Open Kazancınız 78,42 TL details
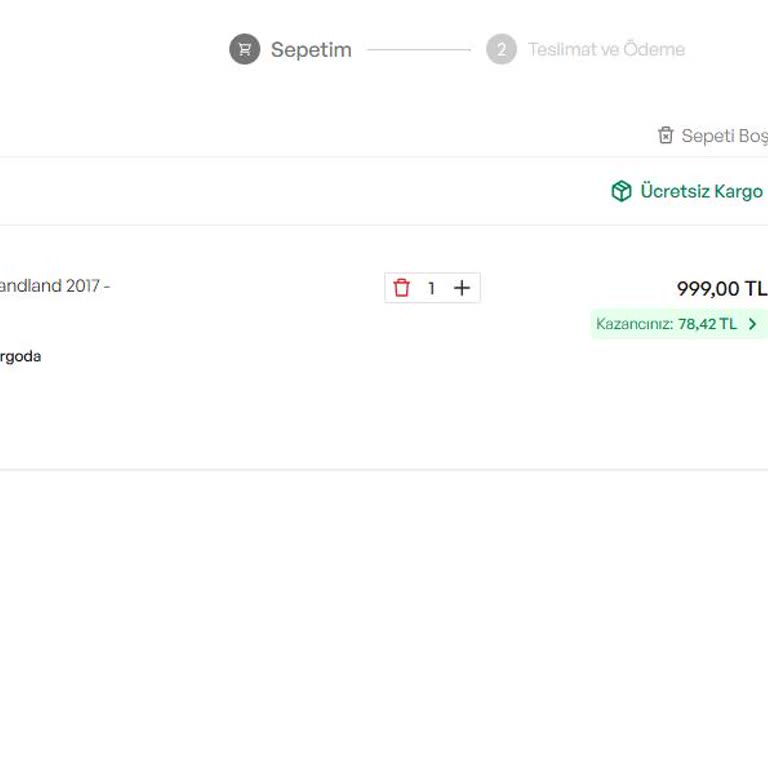 click(x=679, y=324)
